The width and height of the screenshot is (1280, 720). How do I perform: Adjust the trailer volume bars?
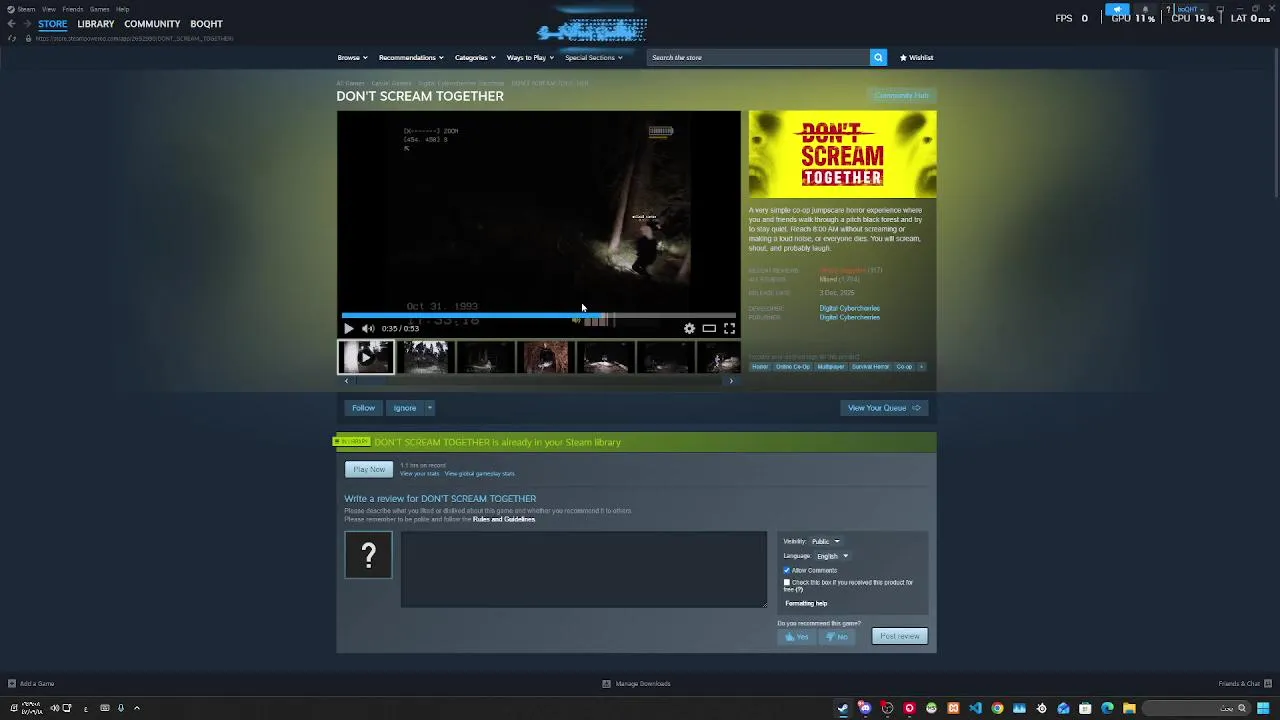pyautogui.click(x=594, y=320)
